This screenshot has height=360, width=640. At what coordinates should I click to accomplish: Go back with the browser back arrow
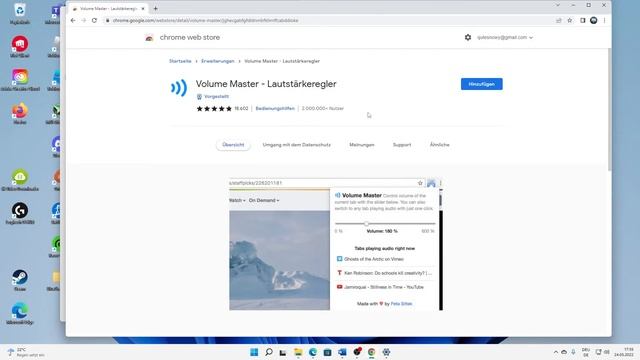[x=73, y=20]
